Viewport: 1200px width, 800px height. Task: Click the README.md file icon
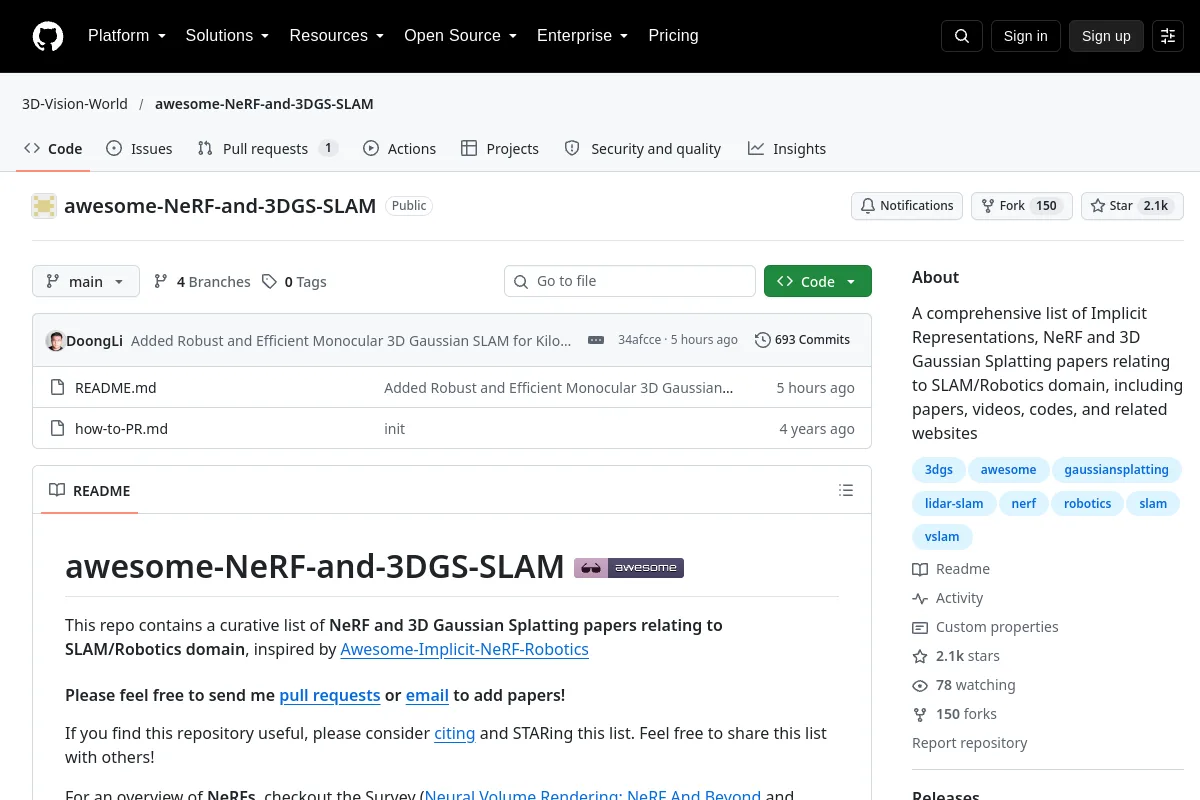[58, 388]
